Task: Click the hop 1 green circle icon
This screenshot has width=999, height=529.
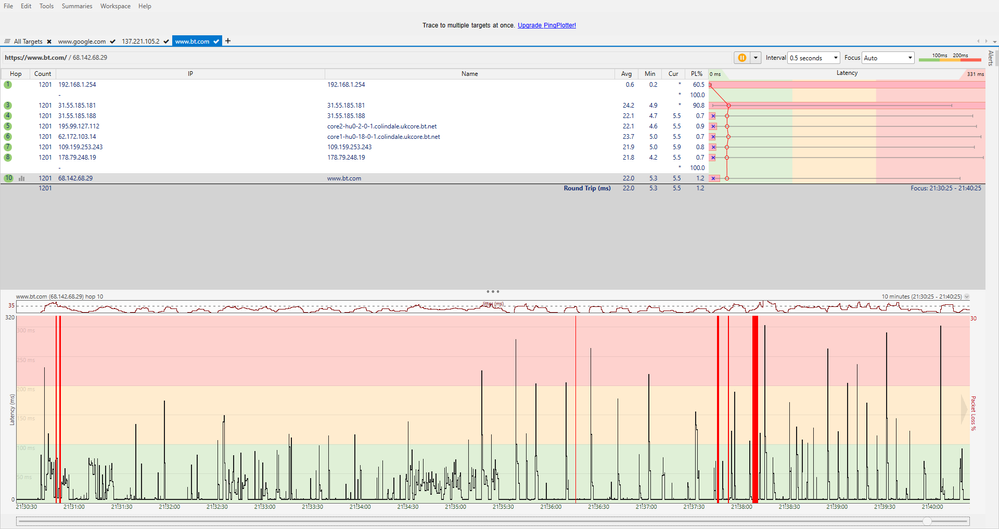Action: 8,85
